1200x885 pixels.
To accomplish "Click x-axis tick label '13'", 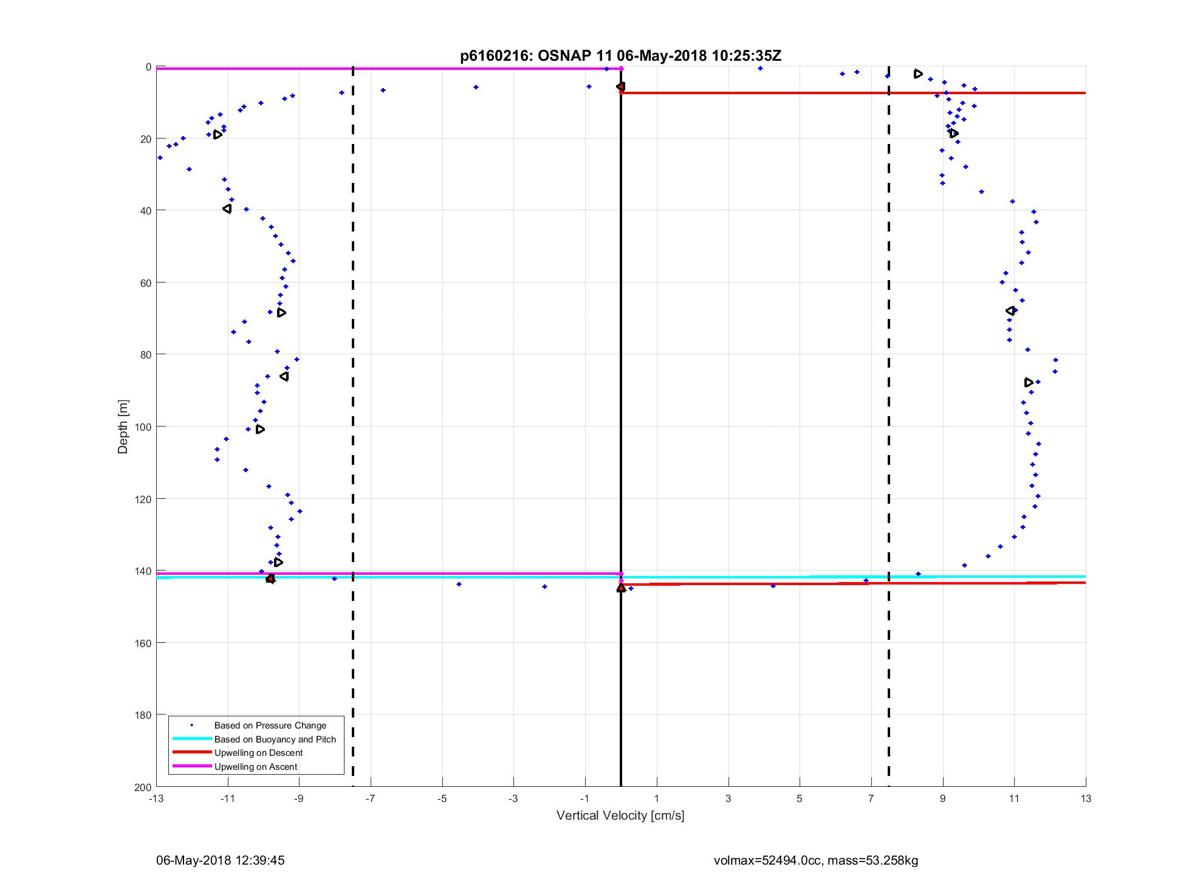I will pyautogui.click(x=1085, y=798).
